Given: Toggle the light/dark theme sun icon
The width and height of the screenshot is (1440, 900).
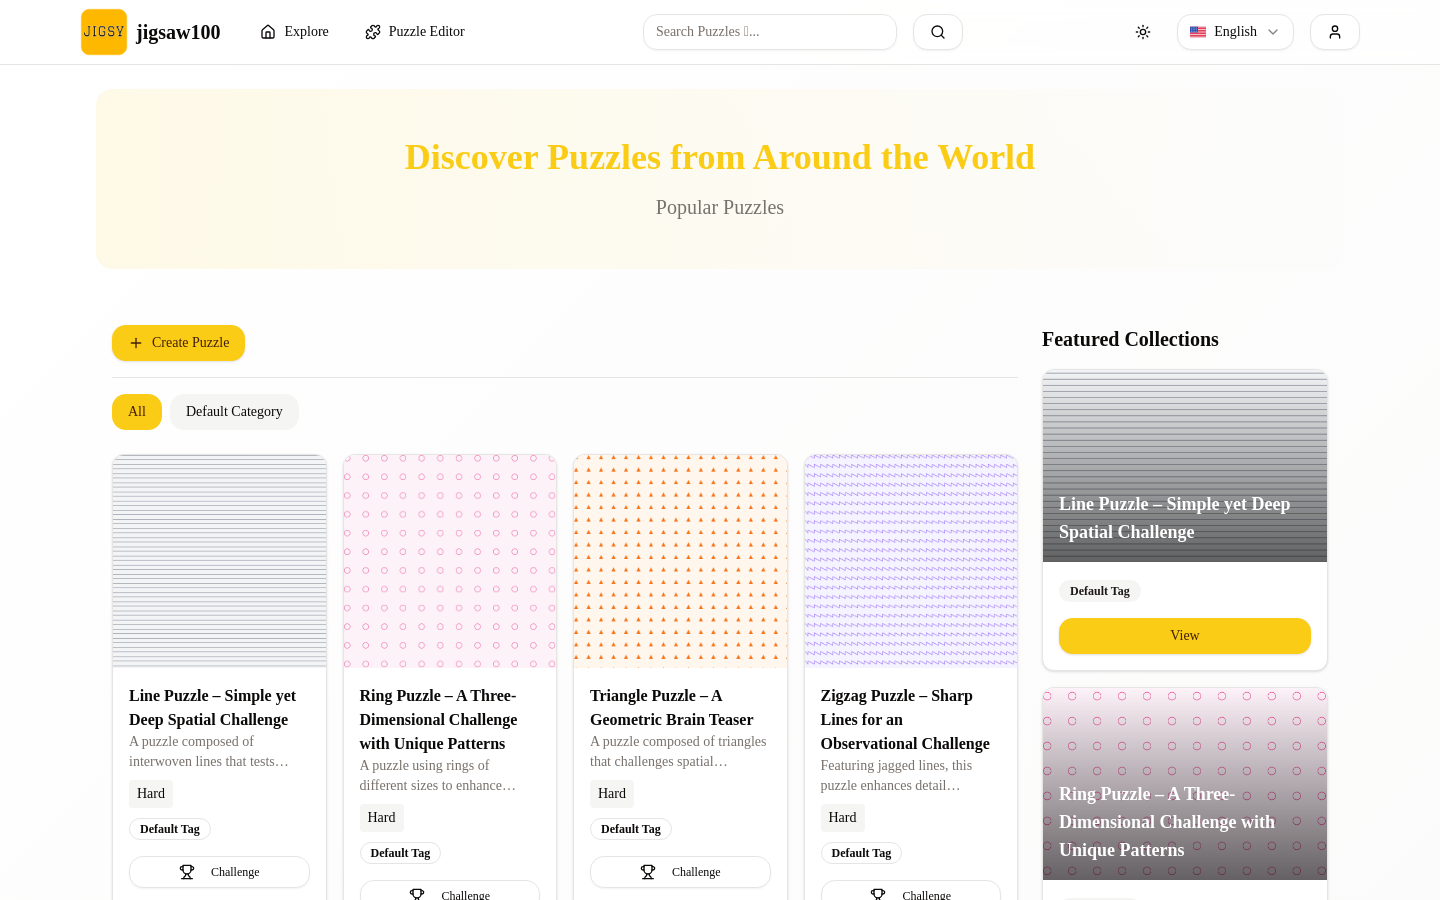Looking at the screenshot, I should [1143, 32].
